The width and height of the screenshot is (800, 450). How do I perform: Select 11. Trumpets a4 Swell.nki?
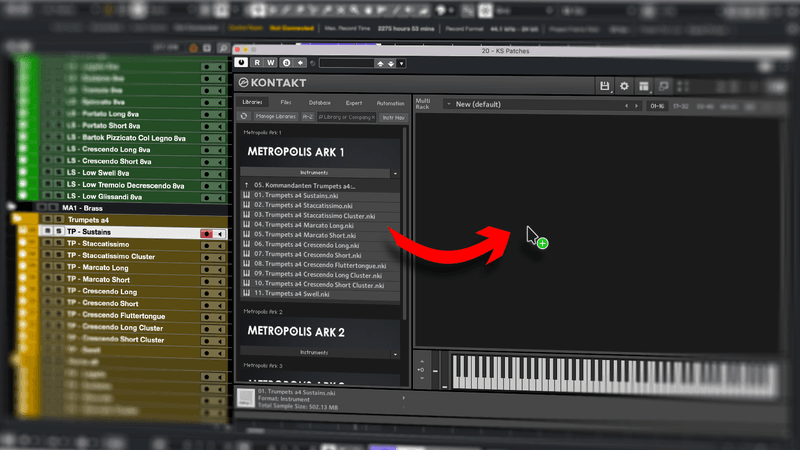(x=320, y=294)
